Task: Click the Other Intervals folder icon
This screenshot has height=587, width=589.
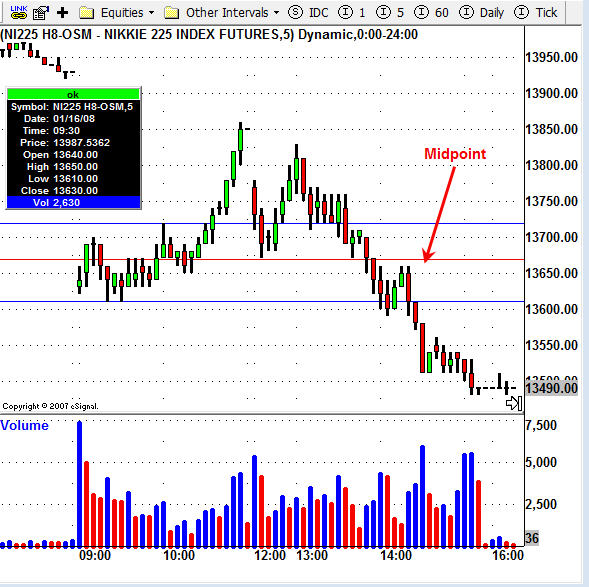Action: tap(171, 13)
